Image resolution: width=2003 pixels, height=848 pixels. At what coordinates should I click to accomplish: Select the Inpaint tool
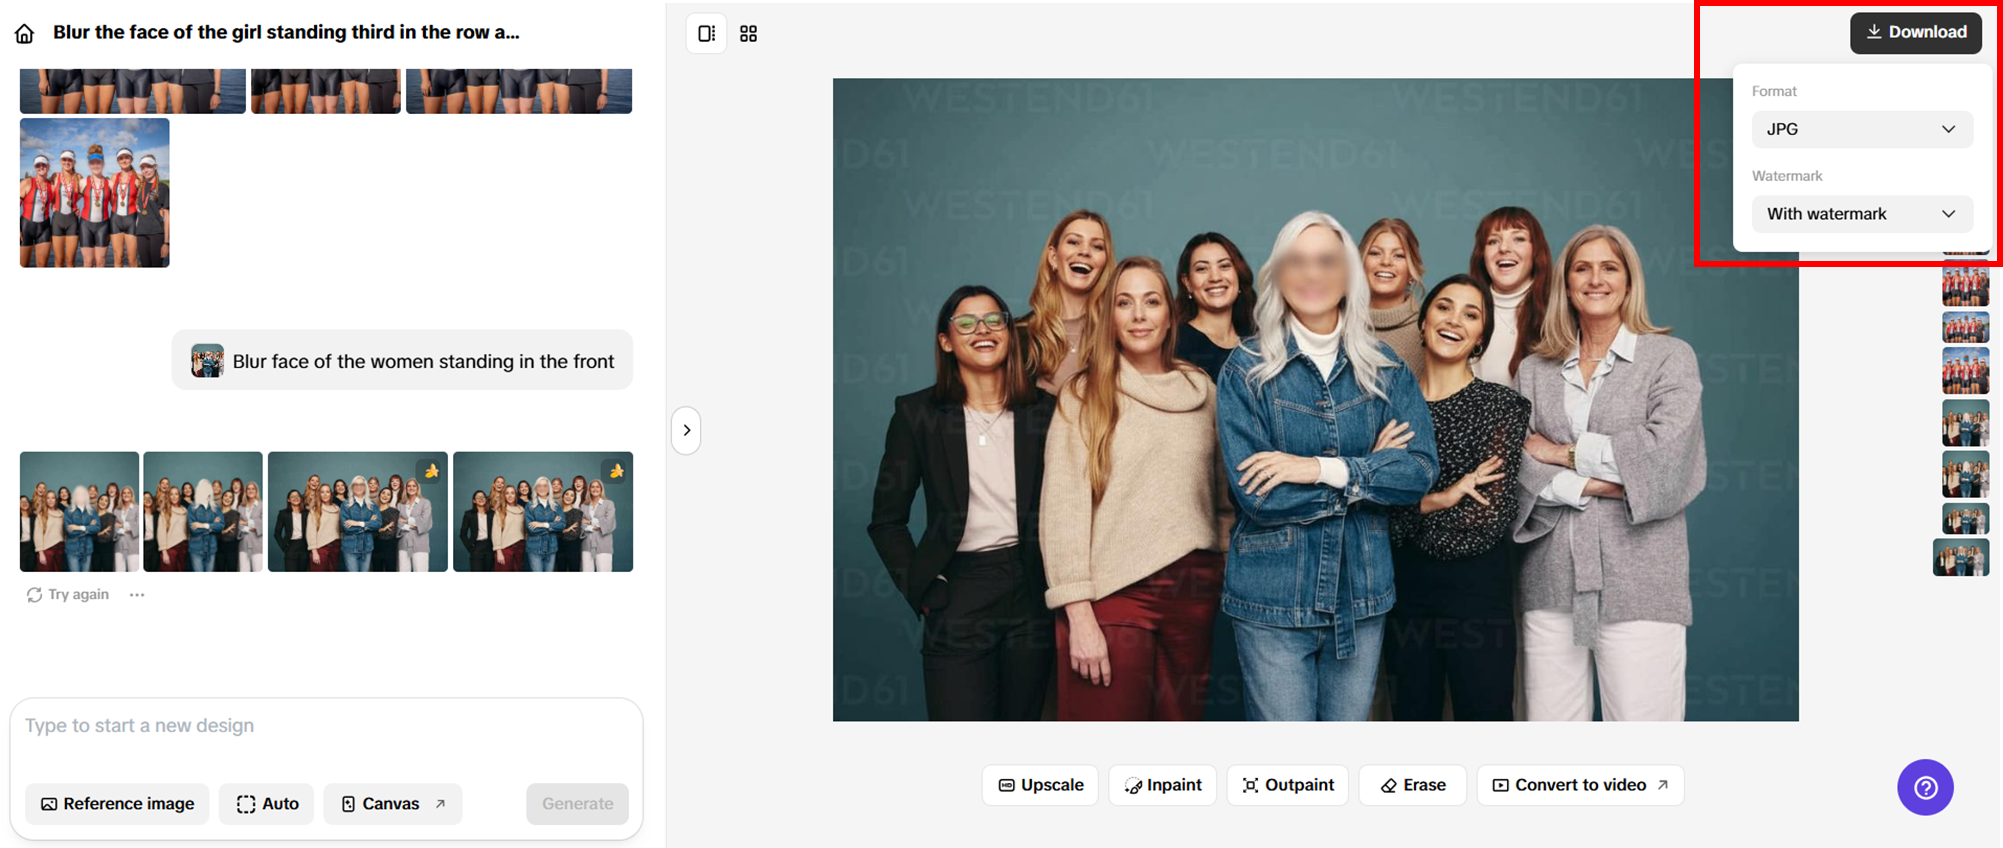tap(1162, 785)
